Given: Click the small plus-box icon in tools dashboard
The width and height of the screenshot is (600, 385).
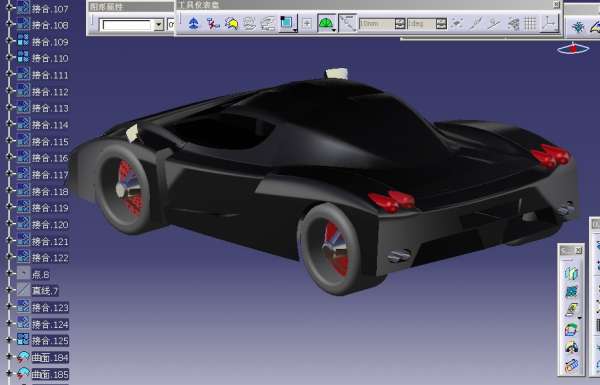Looking at the screenshot, I should pyautogui.click(x=307, y=23).
